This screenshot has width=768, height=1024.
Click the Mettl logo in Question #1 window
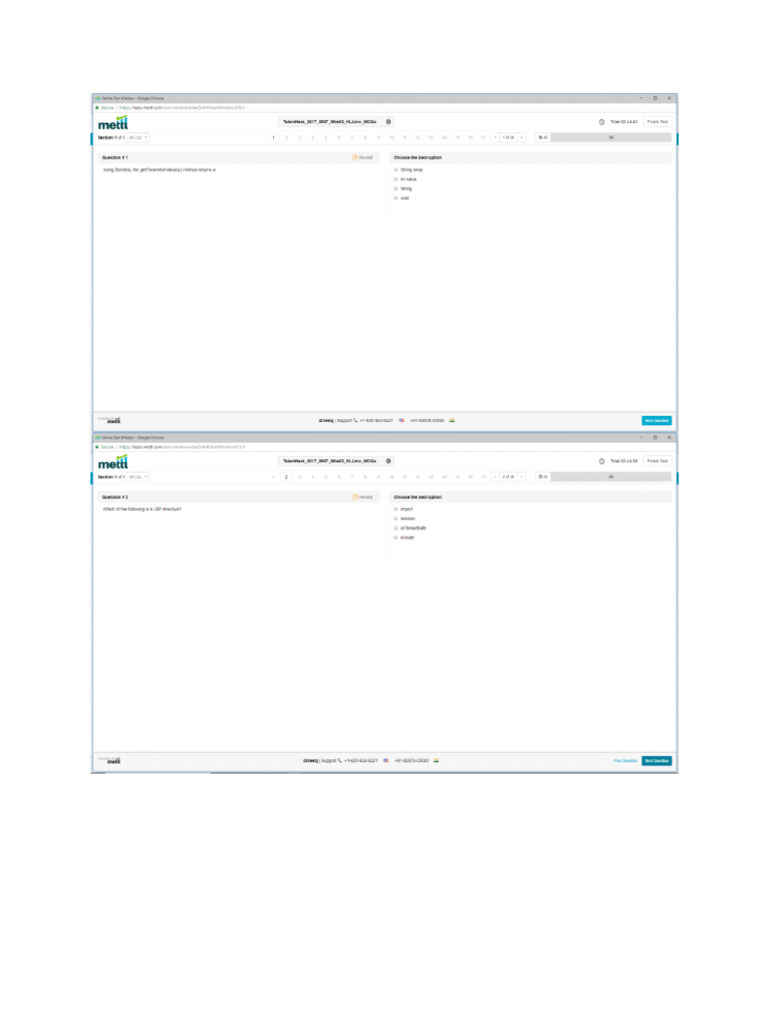[x=113, y=123]
